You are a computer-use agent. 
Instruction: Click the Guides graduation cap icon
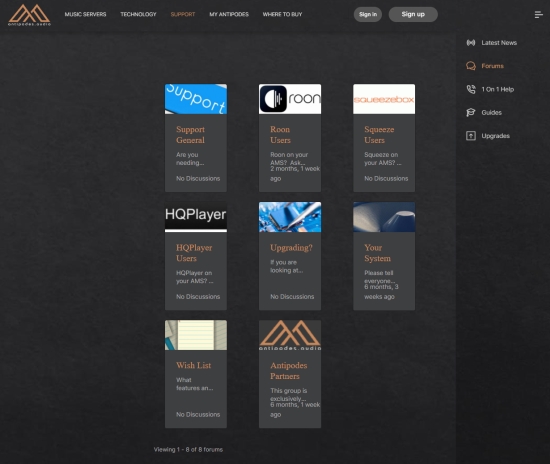click(471, 112)
